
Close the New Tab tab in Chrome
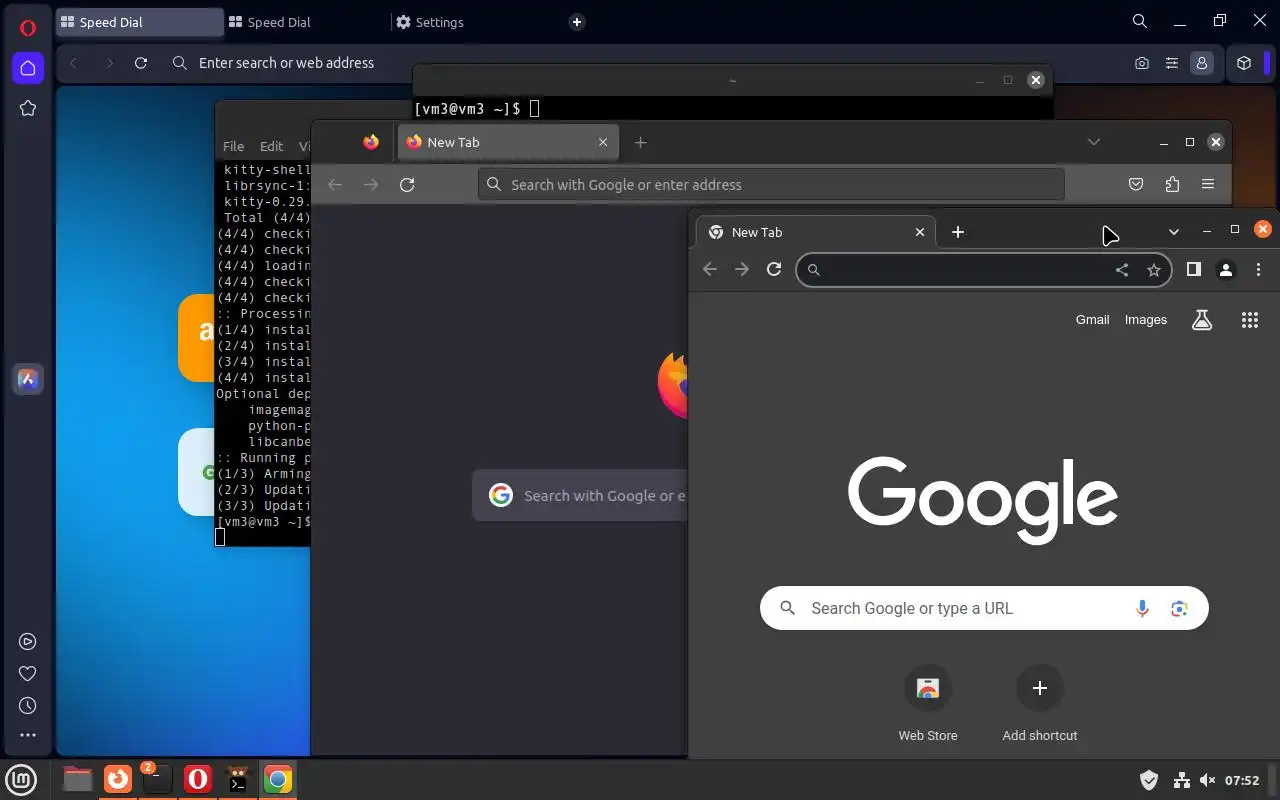click(x=920, y=232)
